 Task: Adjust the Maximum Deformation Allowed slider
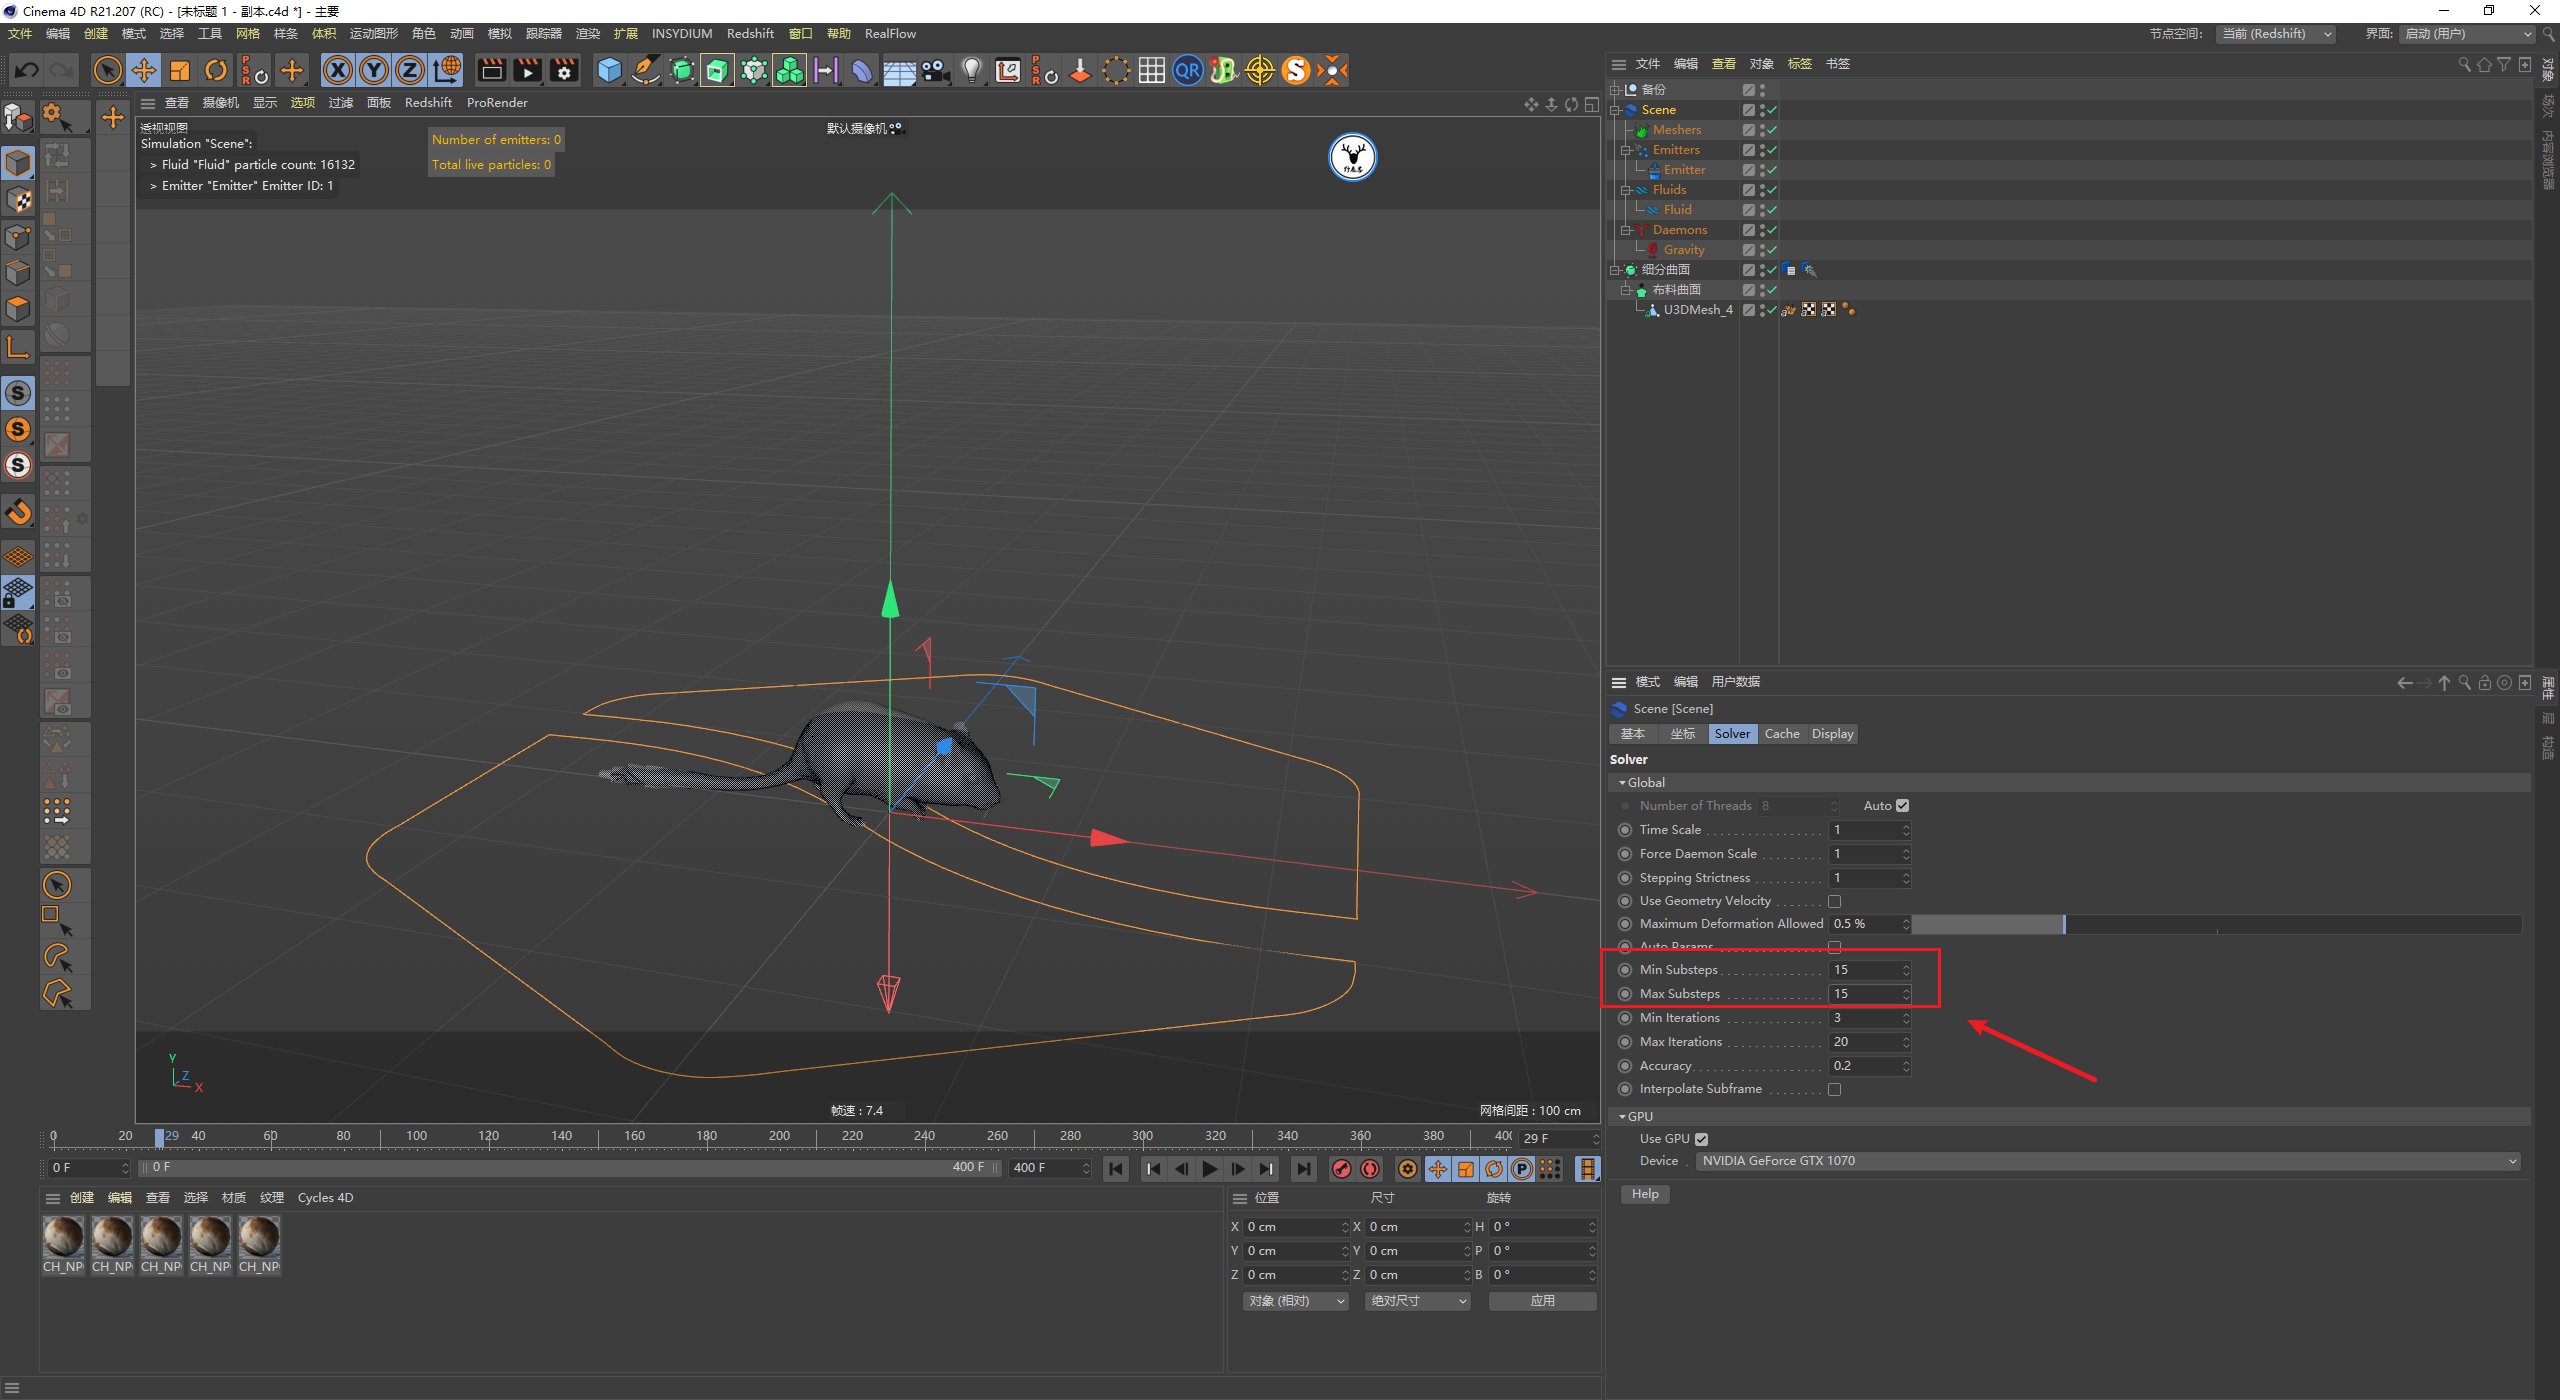(2063, 924)
